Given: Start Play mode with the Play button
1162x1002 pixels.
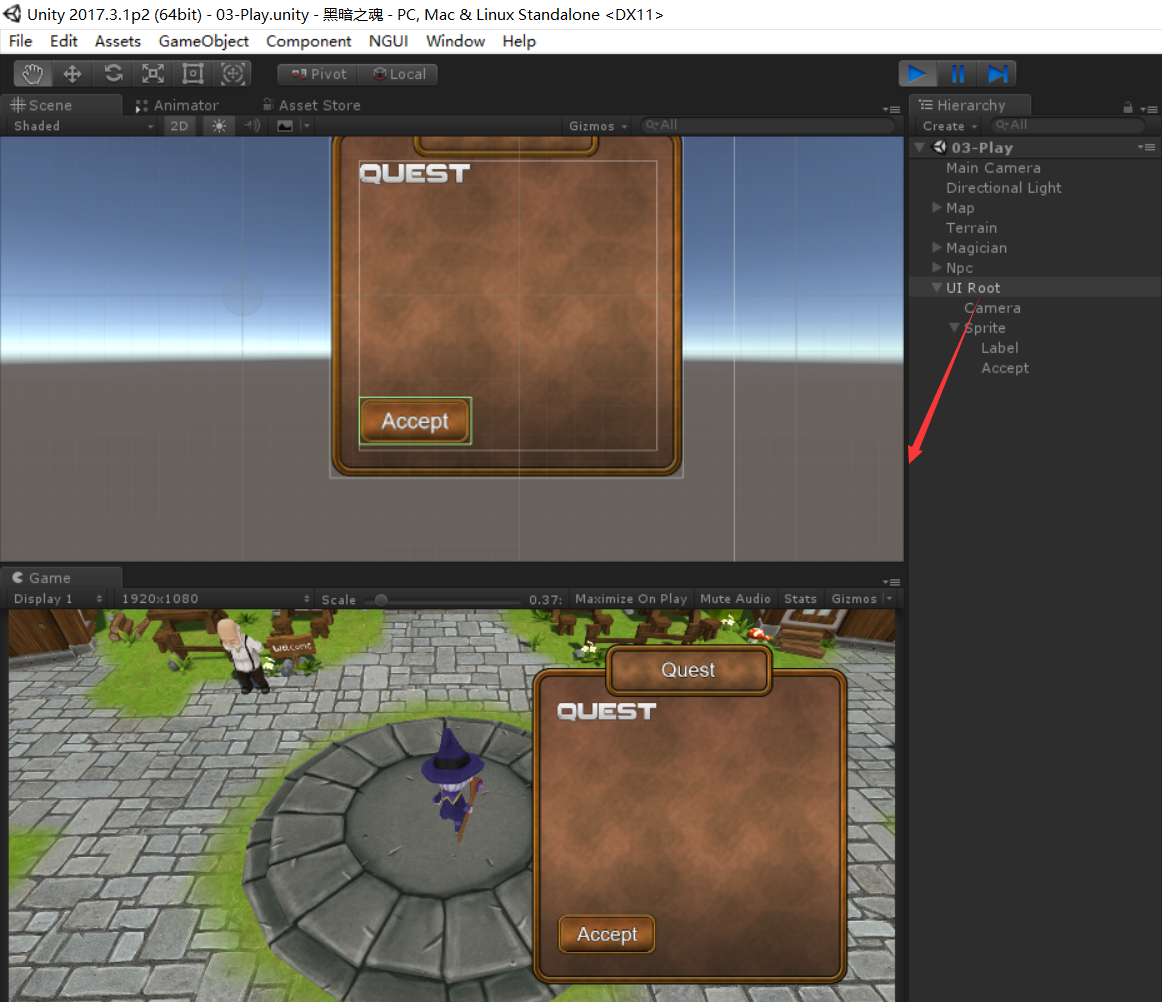Looking at the screenshot, I should (917, 73).
